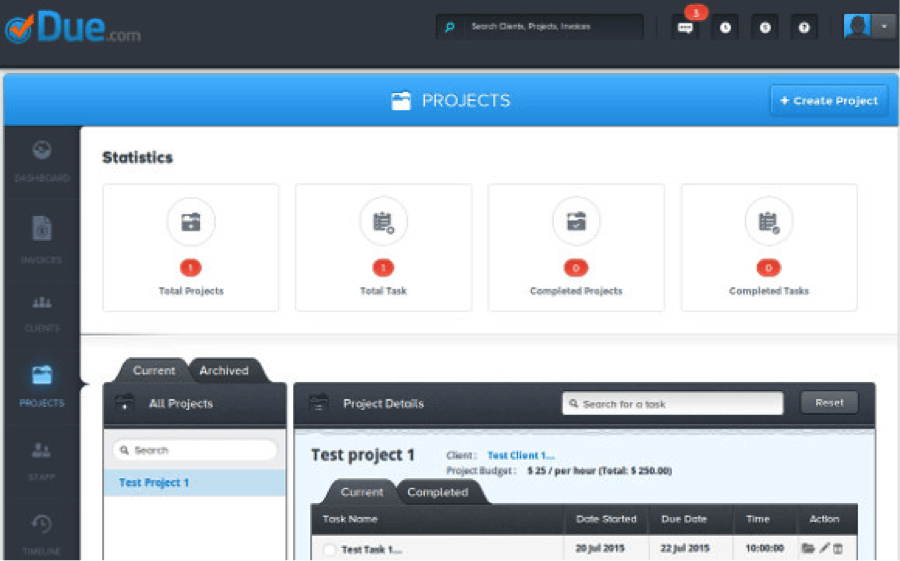The width and height of the screenshot is (900, 561).
Task: Click the dollar payments icon in header
Action: click(765, 28)
